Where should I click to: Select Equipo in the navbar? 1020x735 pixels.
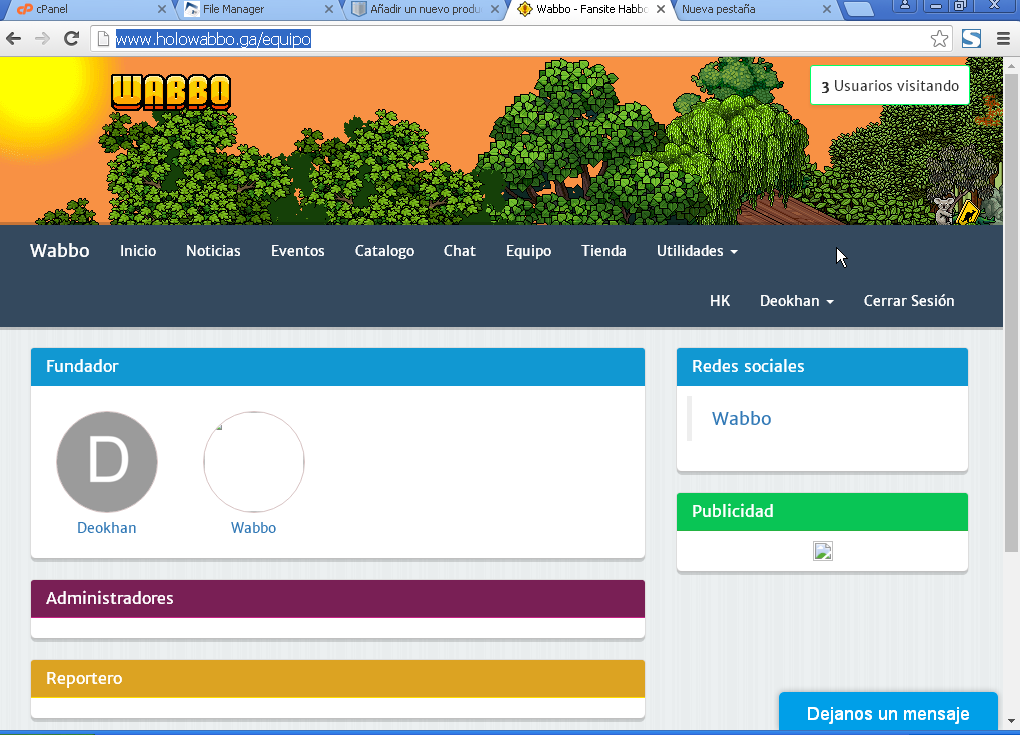528,250
